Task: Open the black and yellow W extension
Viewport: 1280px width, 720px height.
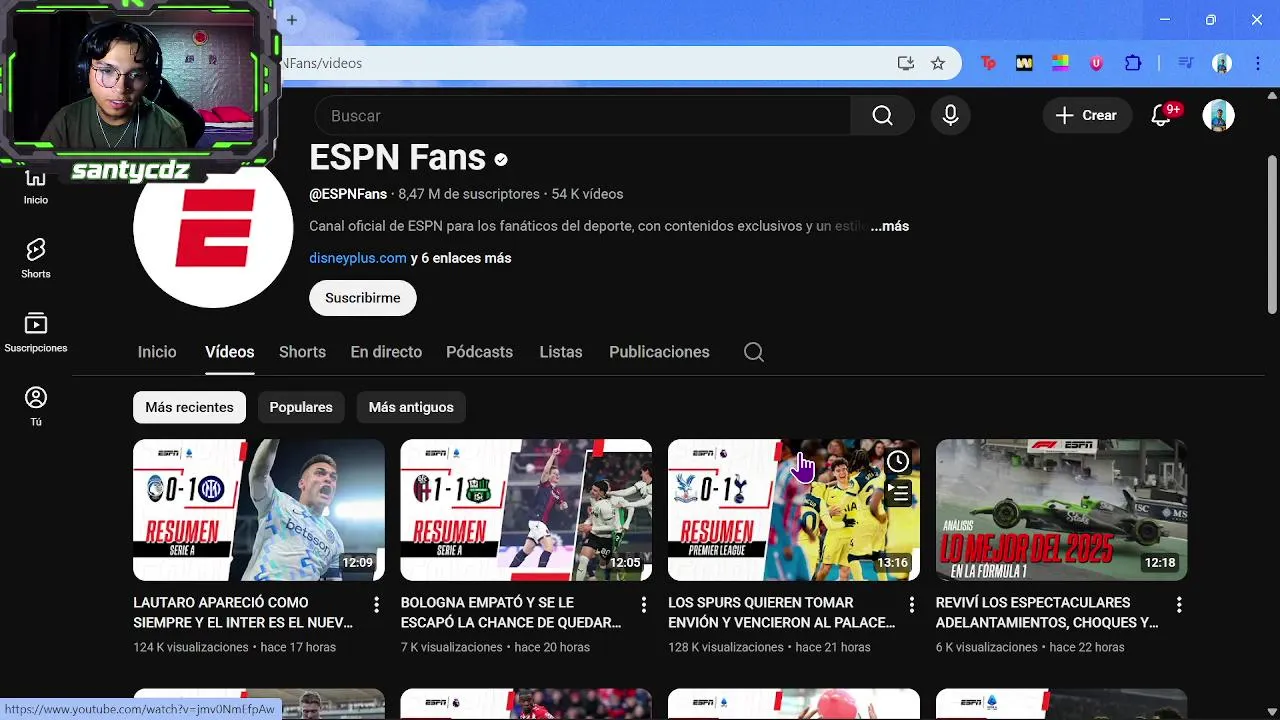Action: pos(1024,63)
